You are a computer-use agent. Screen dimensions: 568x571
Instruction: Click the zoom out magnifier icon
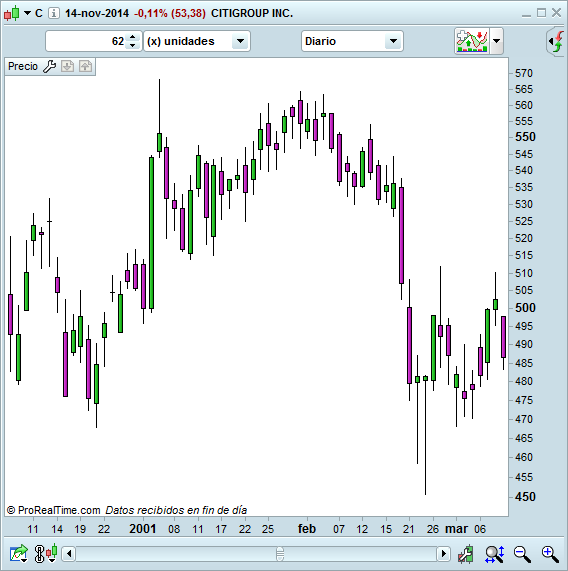point(522,554)
